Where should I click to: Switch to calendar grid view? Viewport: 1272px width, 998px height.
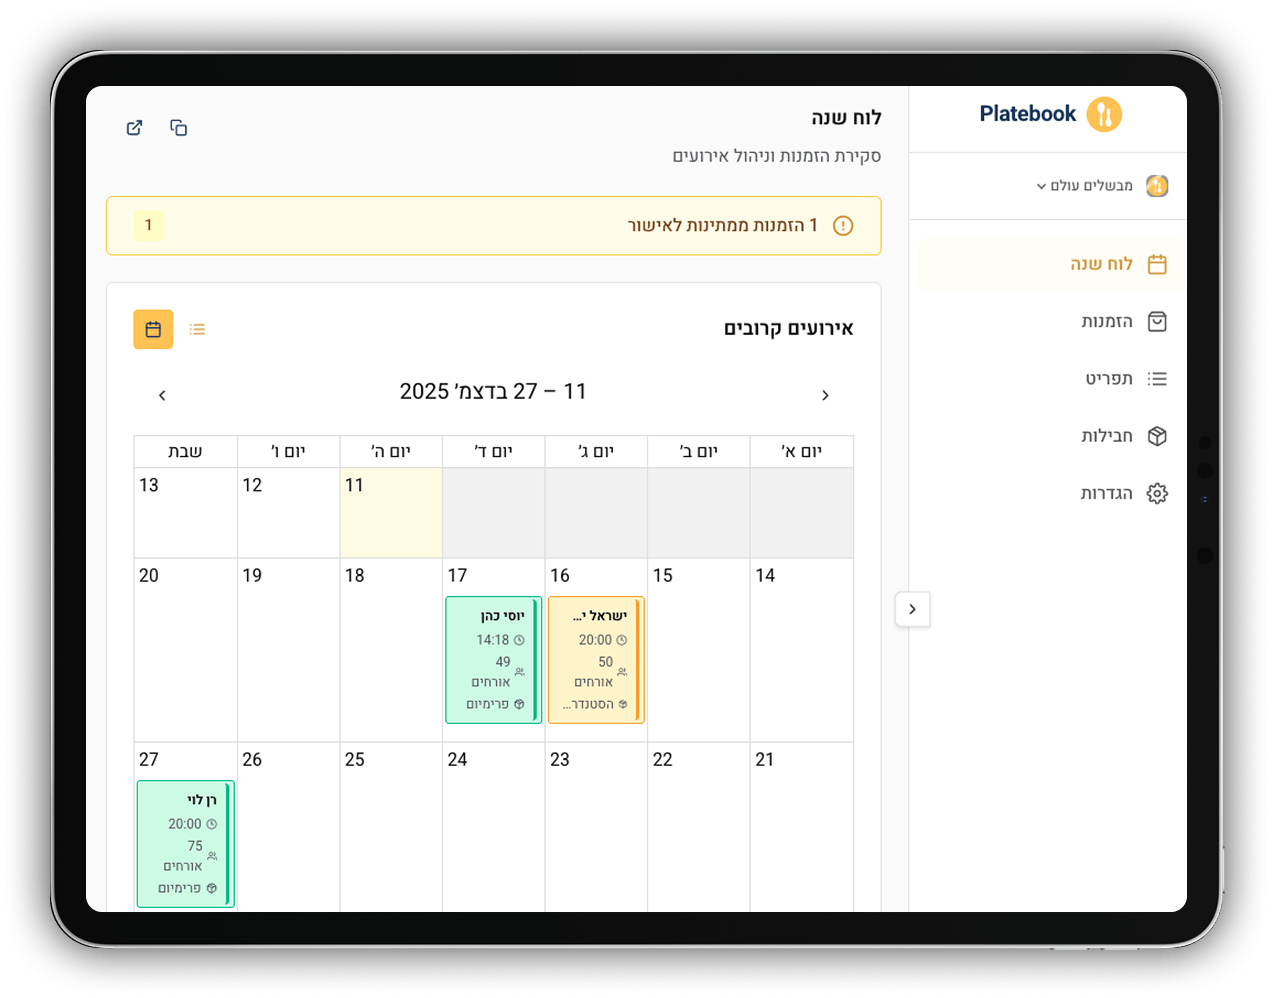click(153, 330)
